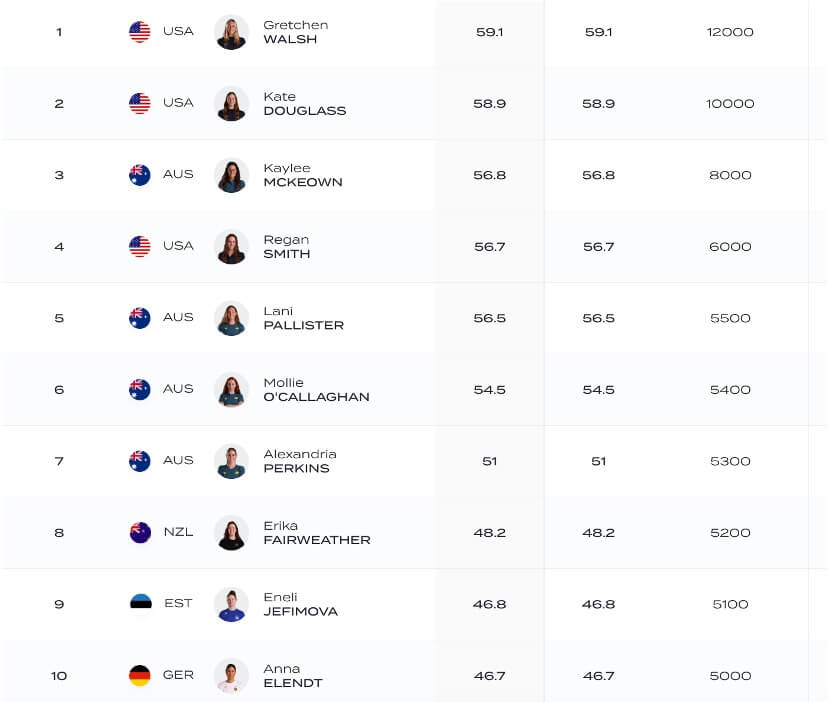This screenshot has height=702, width=828.
Task: Click the Estonian flag beside Eneli Jefimova
Action: (140, 604)
